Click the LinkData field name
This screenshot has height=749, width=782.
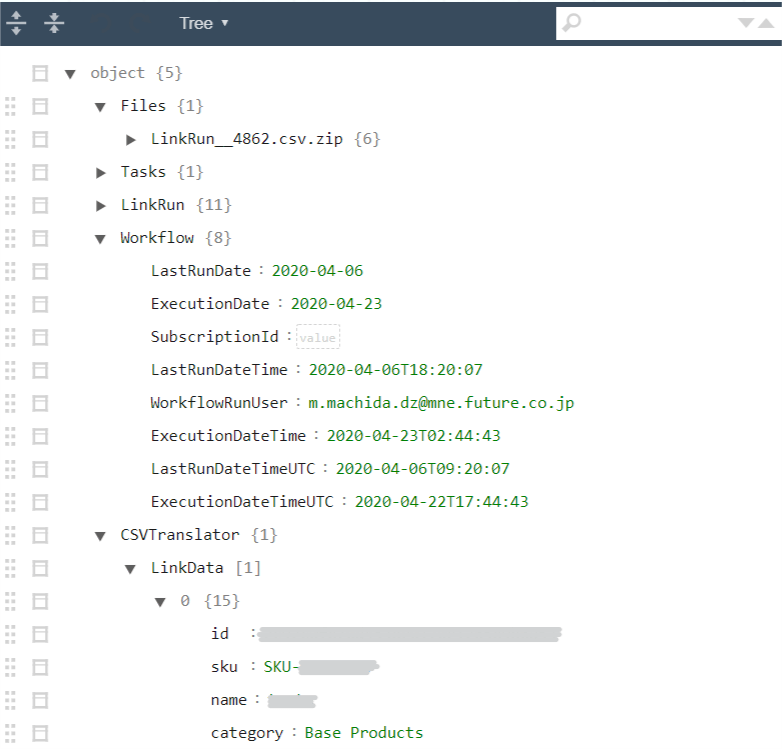click(x=187, y=568)
